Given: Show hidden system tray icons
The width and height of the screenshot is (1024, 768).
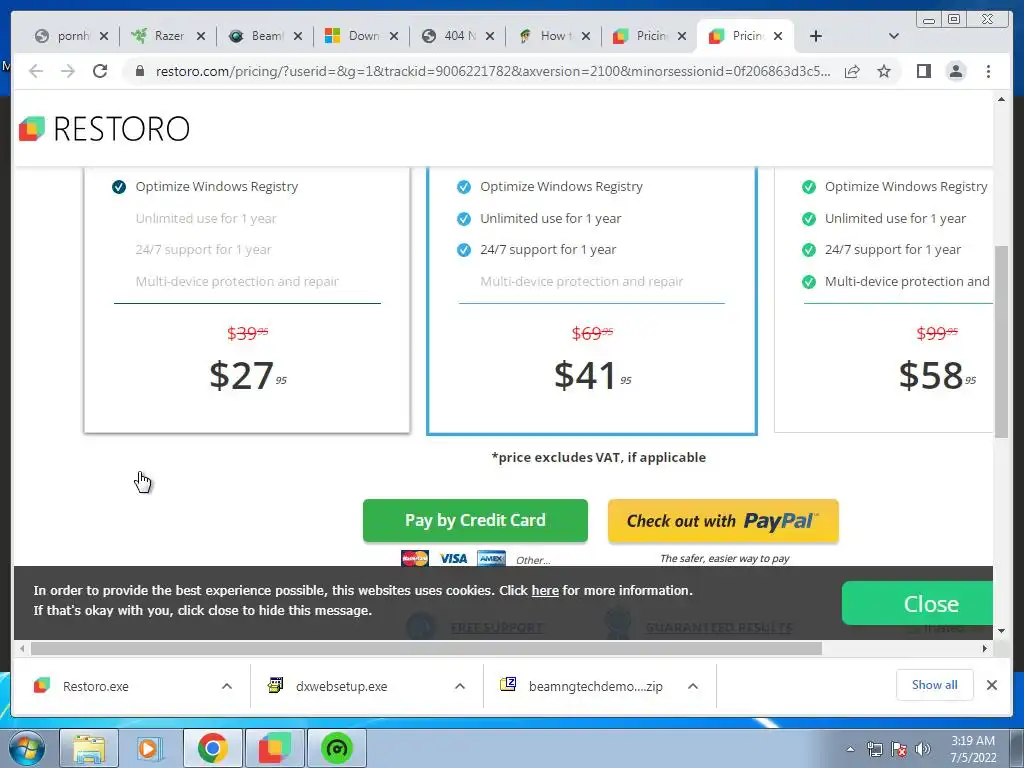Looking at the screenshot, I should [x=850, y=749].
